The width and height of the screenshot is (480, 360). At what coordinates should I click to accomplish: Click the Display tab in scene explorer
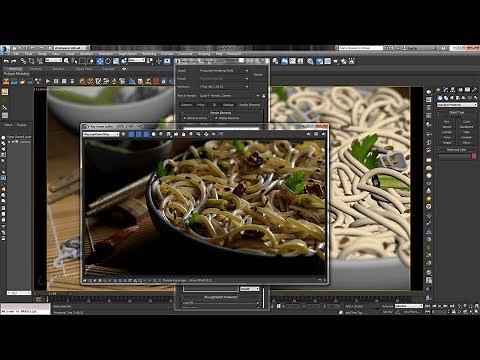[x=22, y=125]
